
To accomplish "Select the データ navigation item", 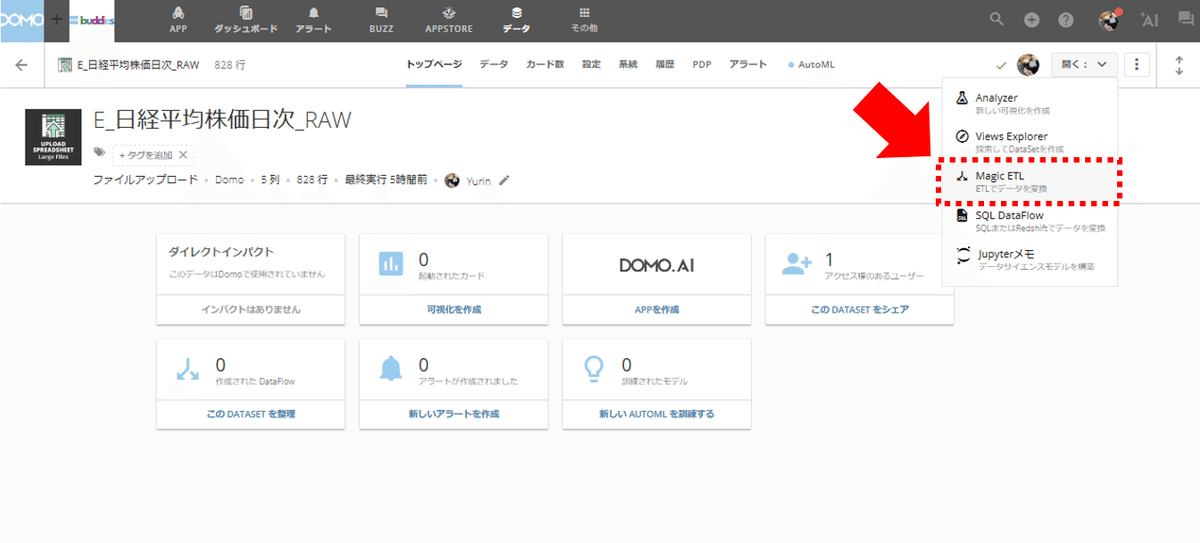I will point(516,20).
